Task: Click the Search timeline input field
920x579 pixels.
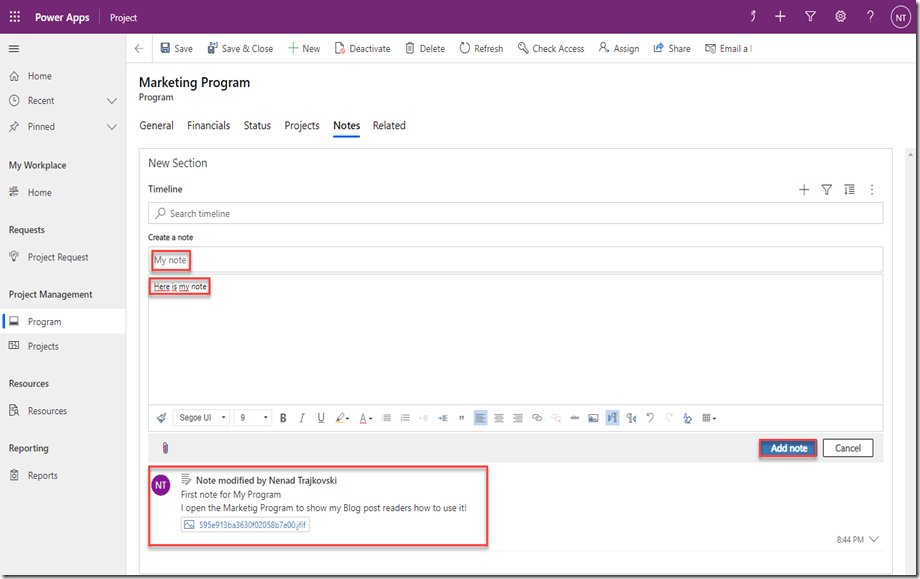Action: [x=515, y=214]
